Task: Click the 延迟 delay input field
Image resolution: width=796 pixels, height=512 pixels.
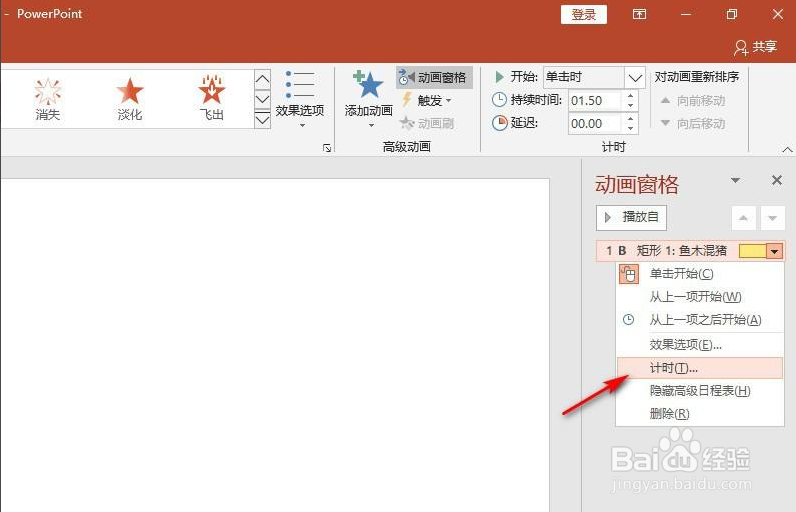Action: pyautogui.click(x=594, y=123)
